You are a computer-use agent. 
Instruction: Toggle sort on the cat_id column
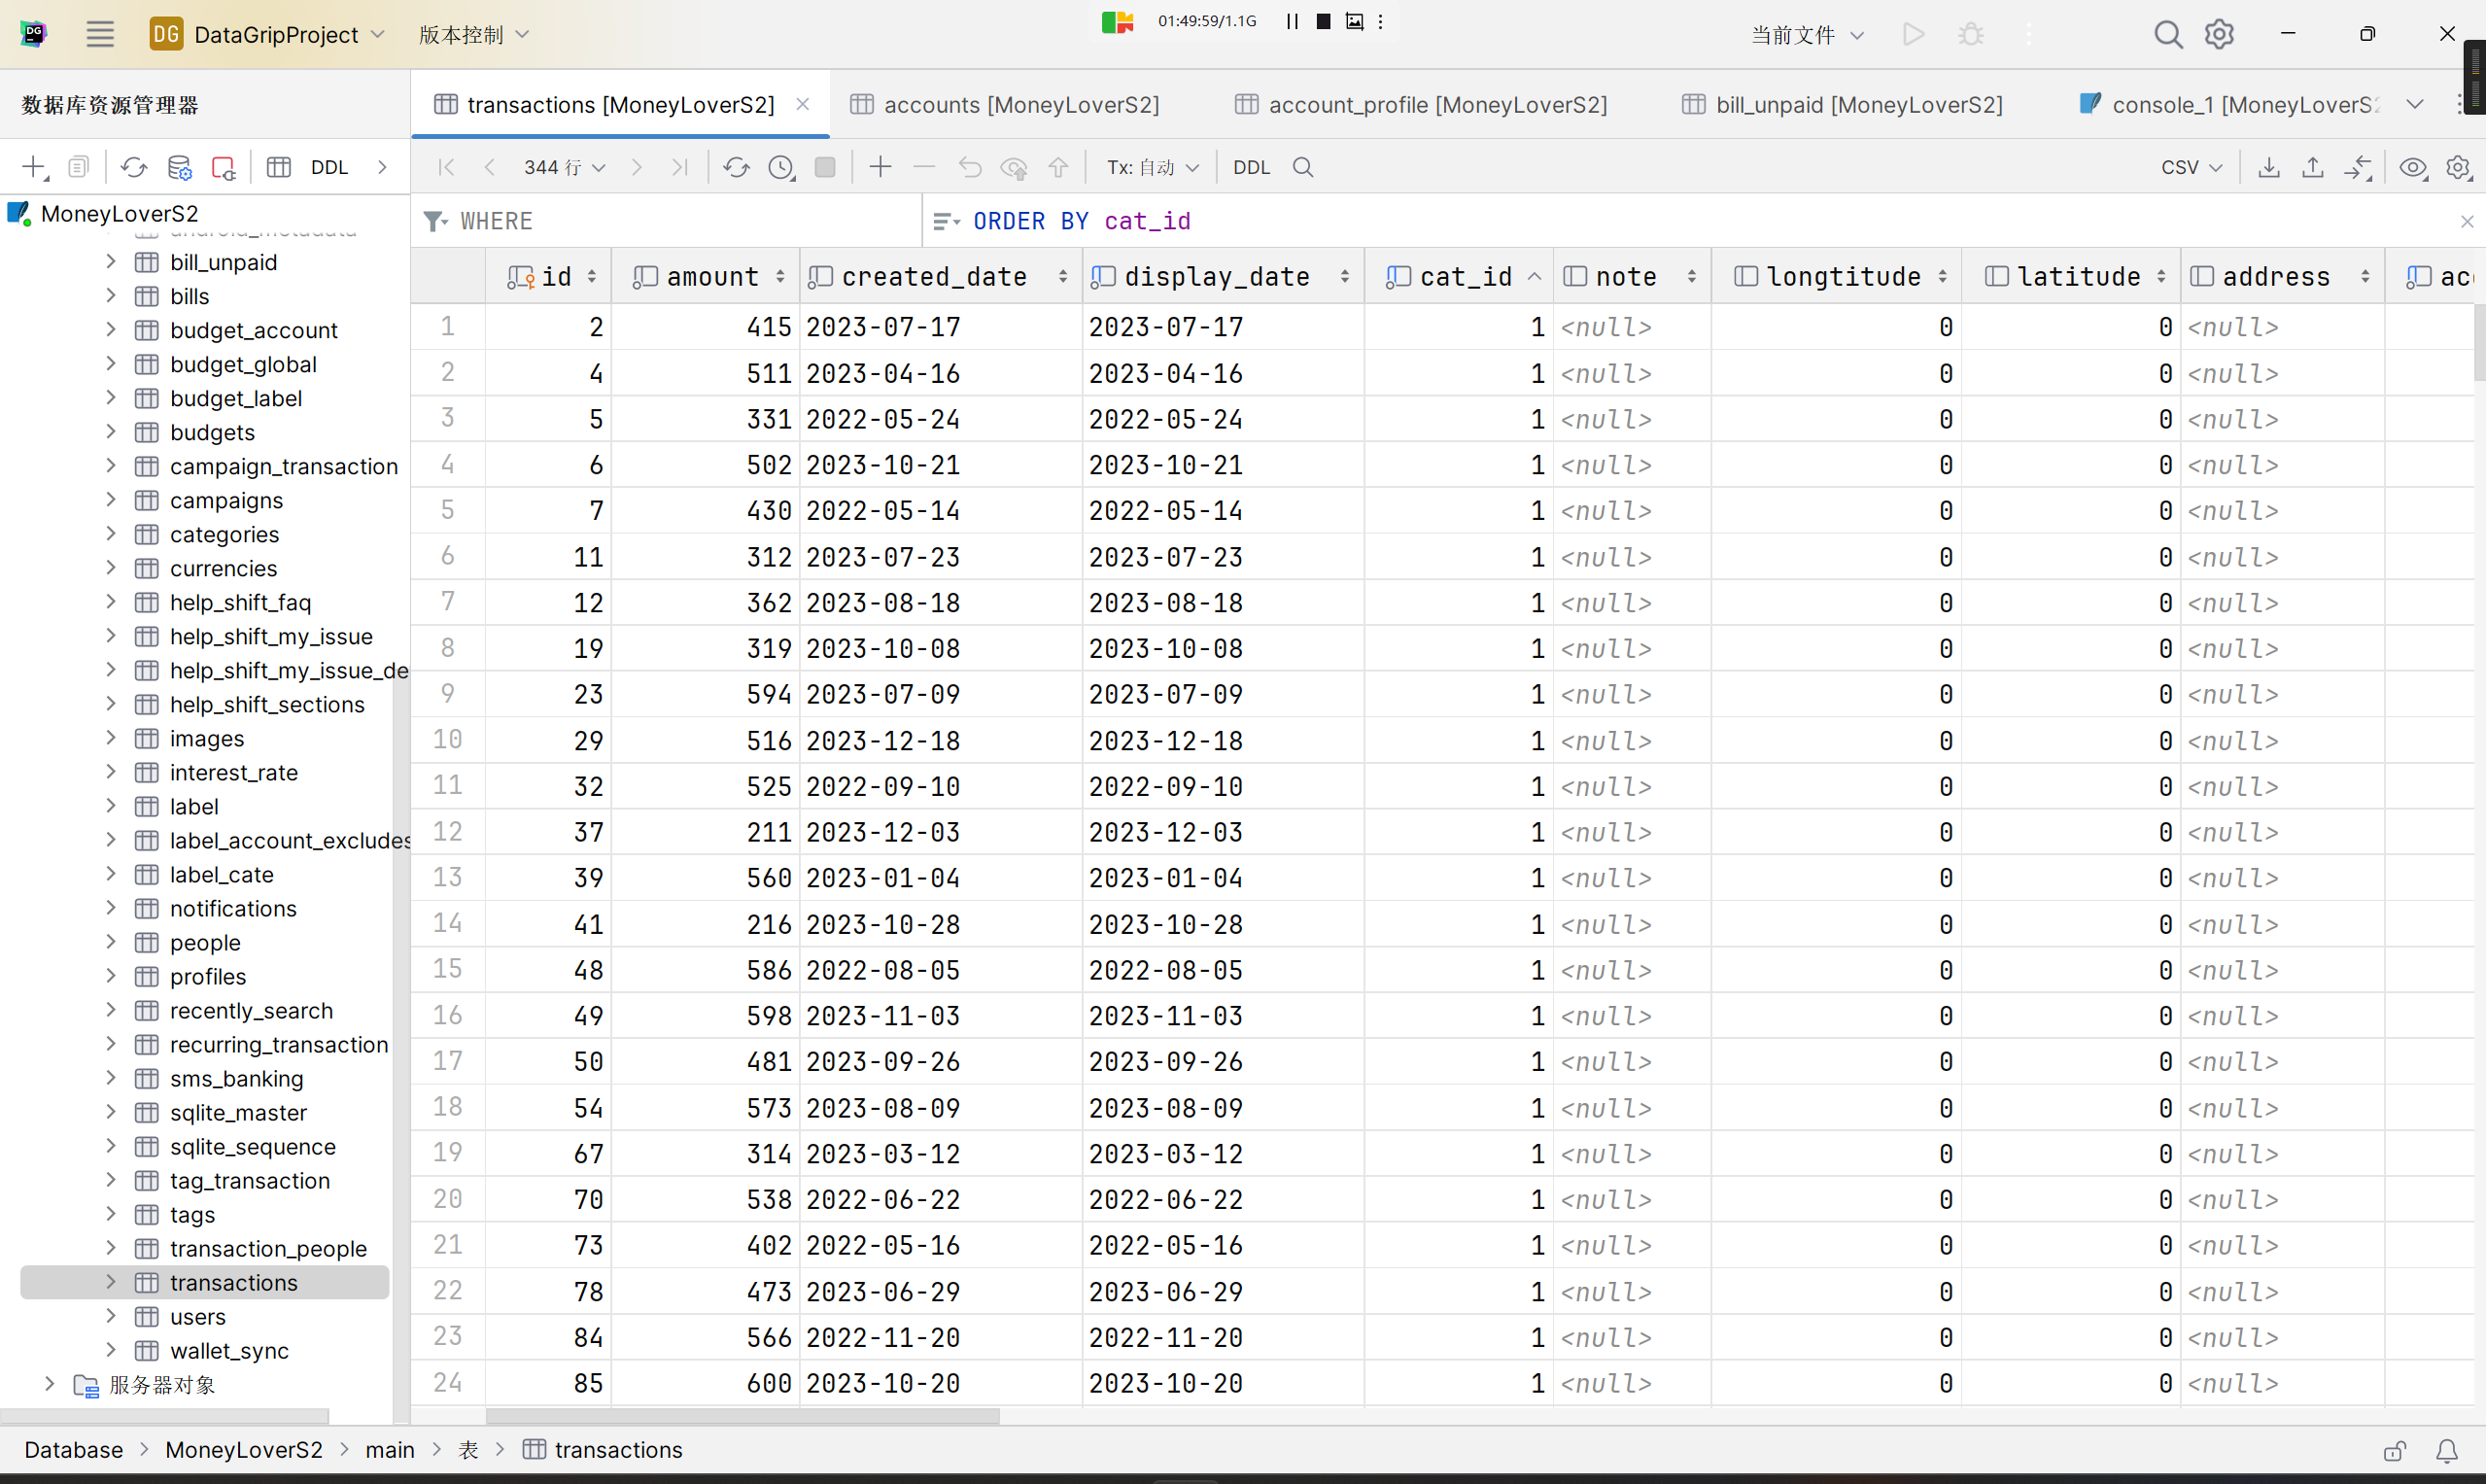pyautogui.click(x=1534, y=277)
